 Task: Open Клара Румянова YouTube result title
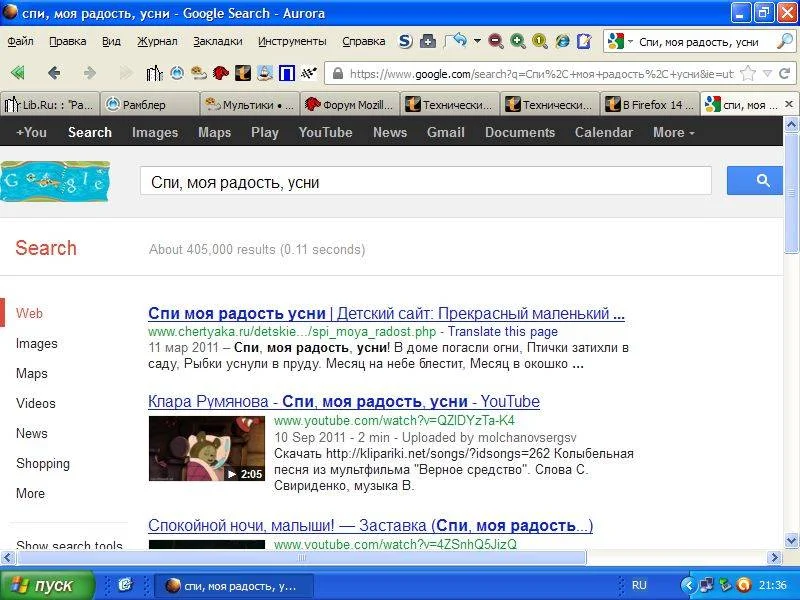point(344,402)
